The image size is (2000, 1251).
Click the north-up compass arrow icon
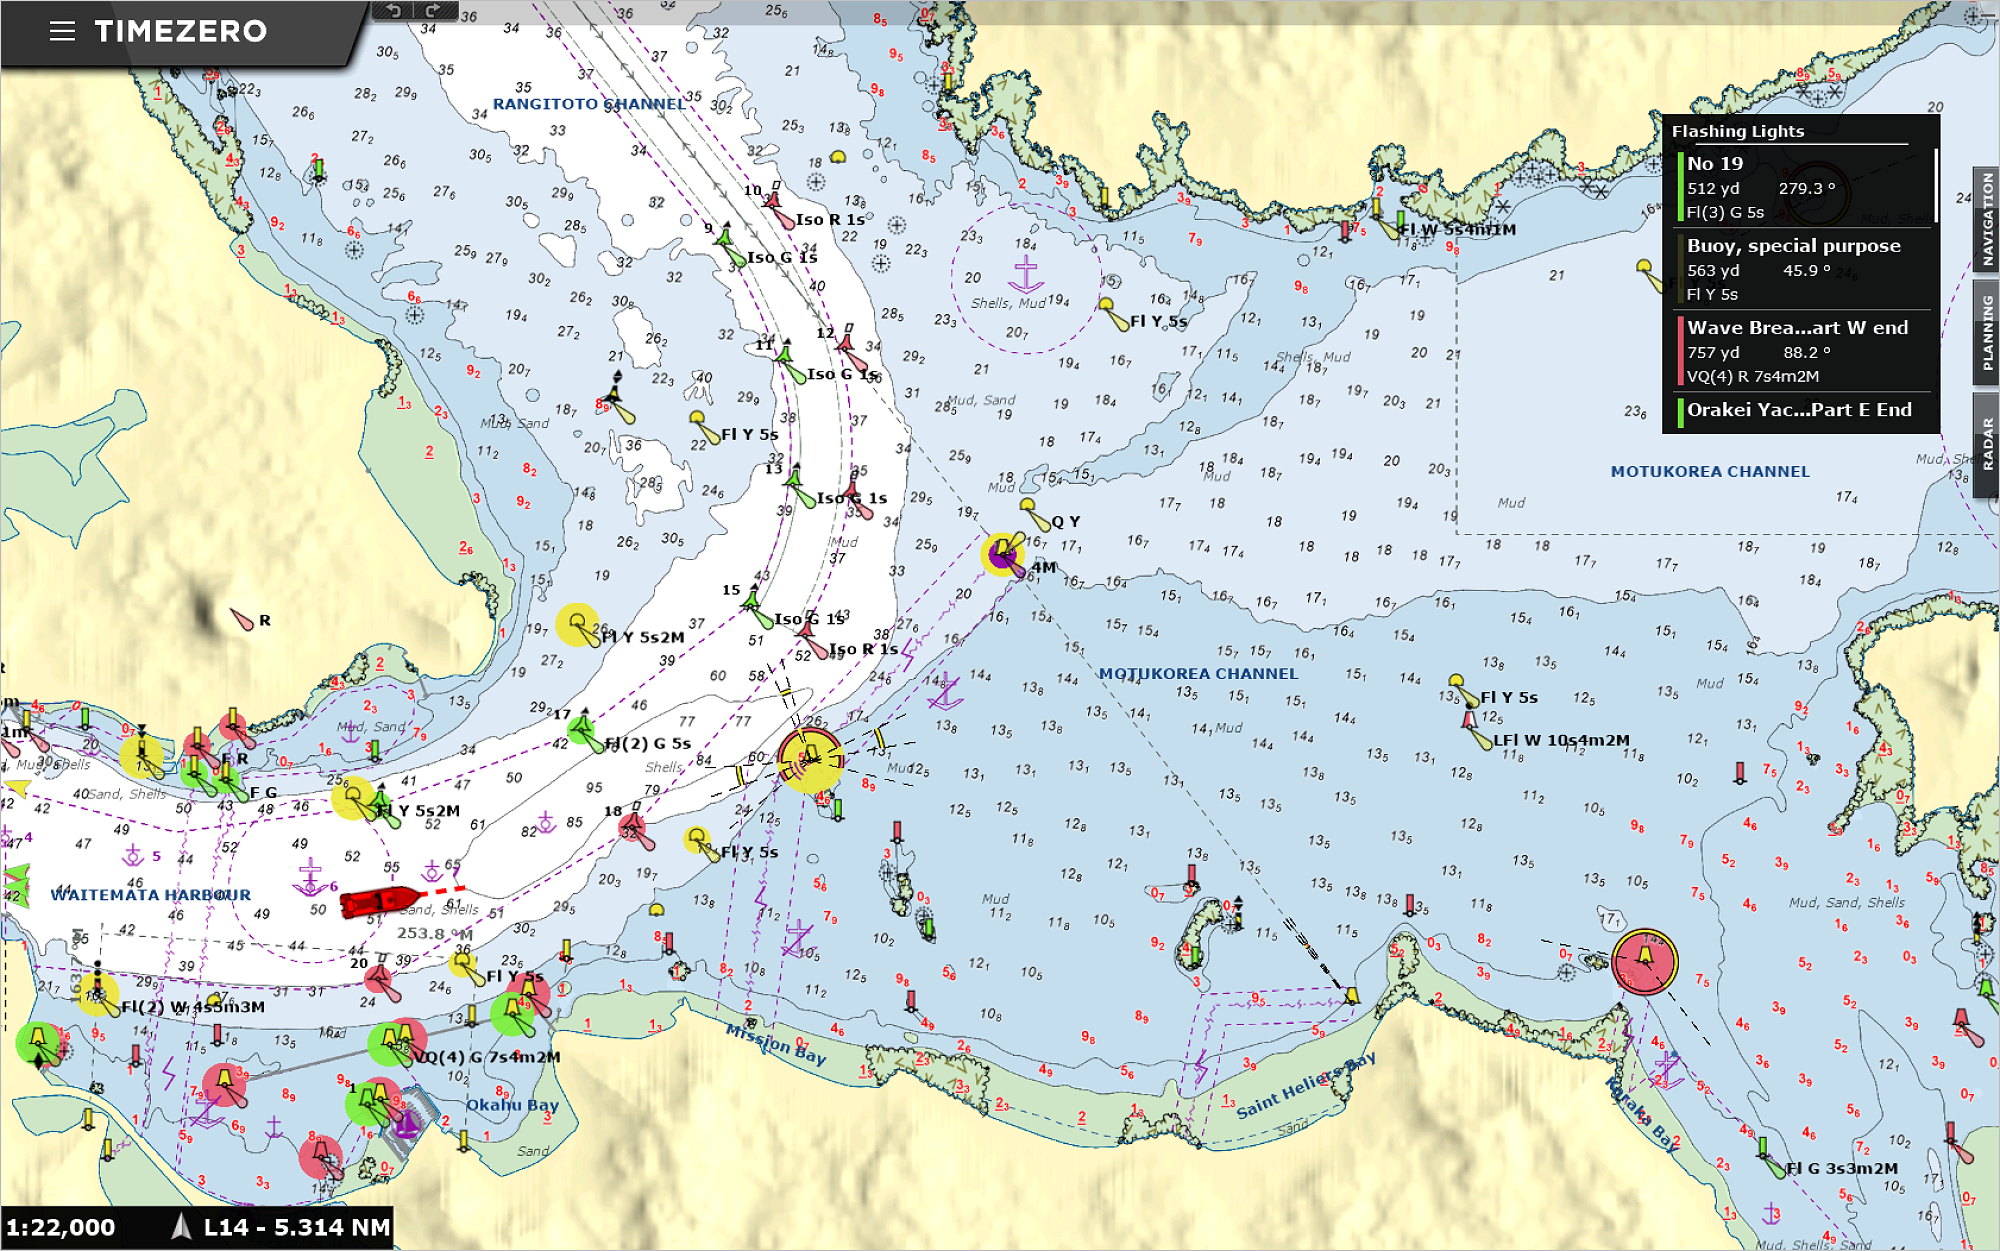click(181, 1227)
